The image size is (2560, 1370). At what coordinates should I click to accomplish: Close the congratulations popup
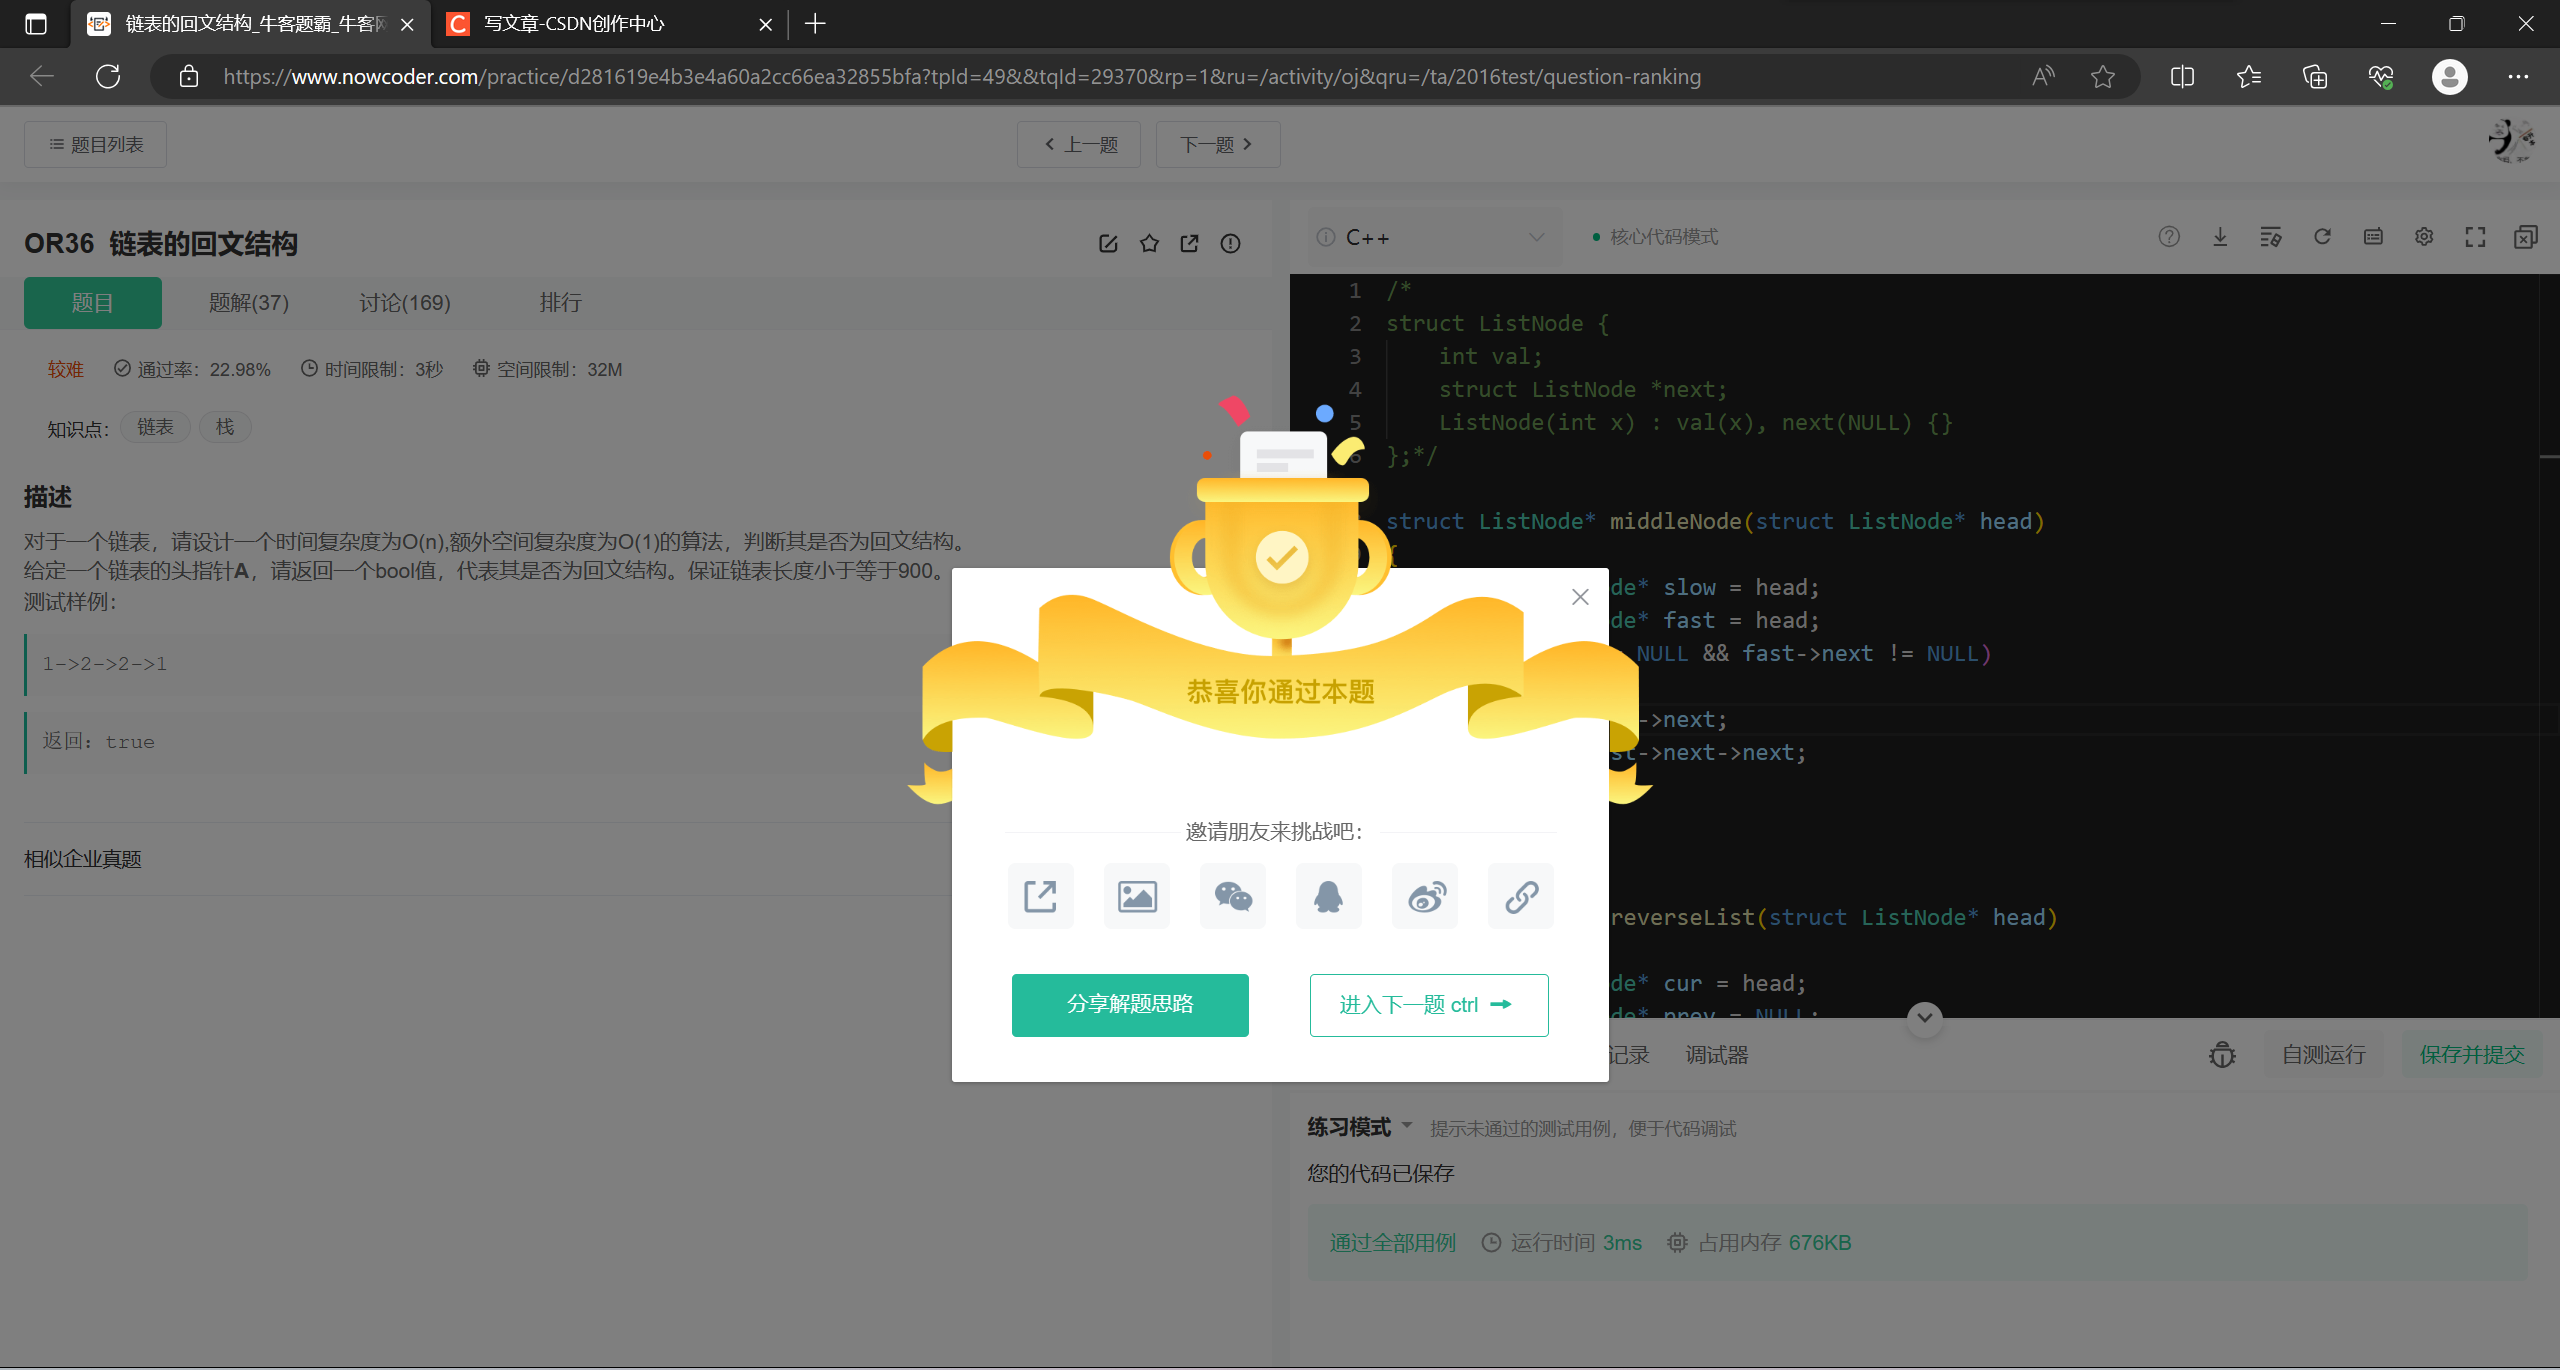tap(1580, 597)
